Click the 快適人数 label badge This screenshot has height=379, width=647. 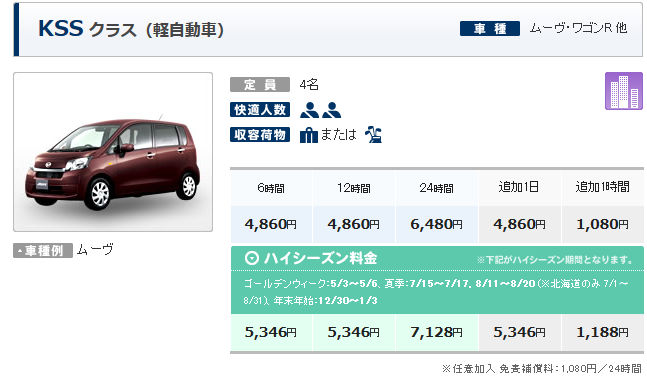tap(260, 110)
